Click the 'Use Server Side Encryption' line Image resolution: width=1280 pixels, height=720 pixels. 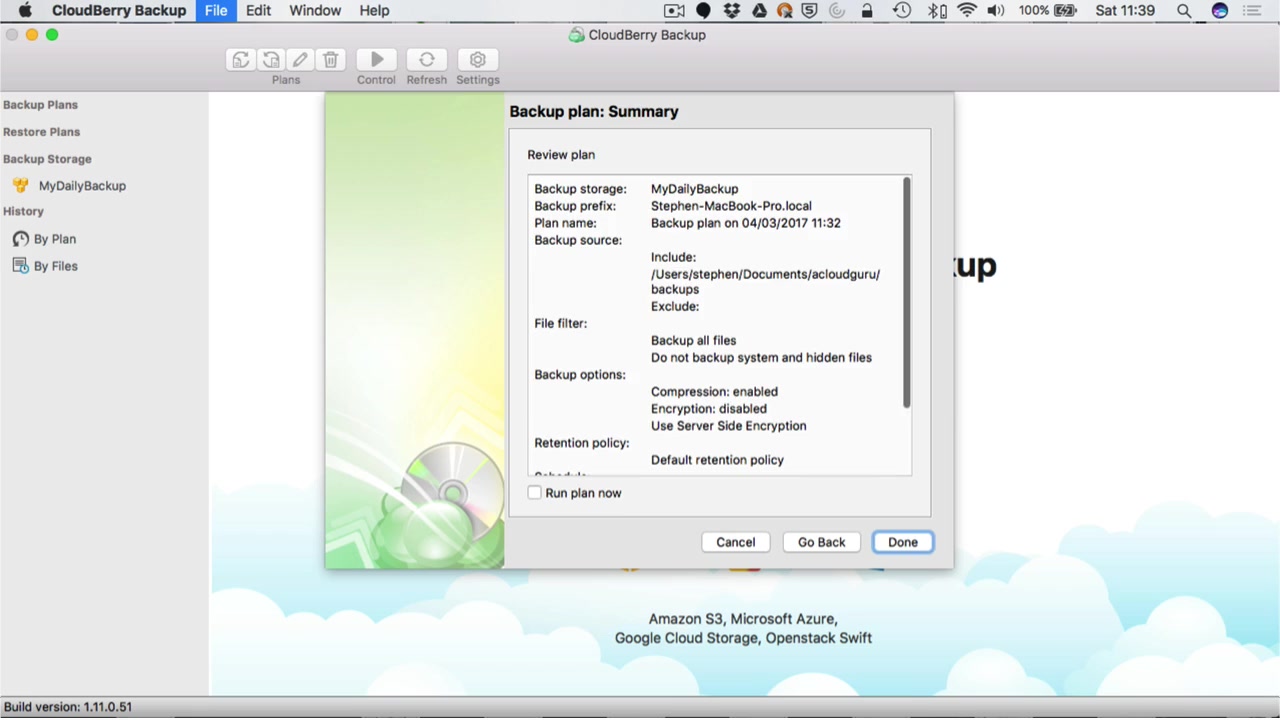729,426
